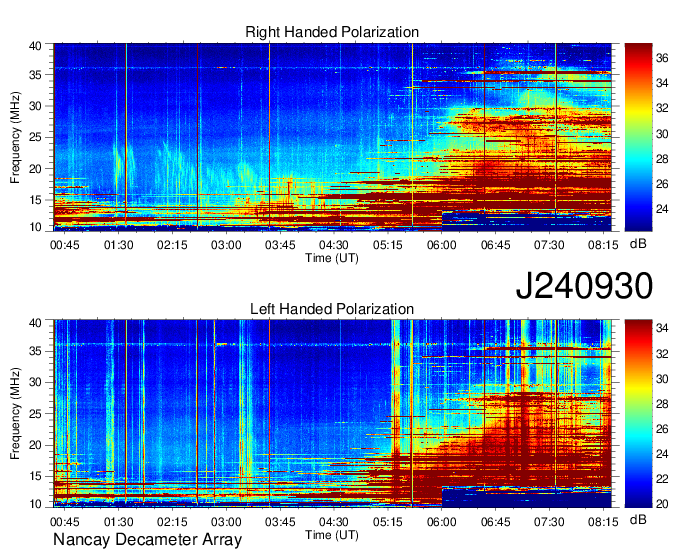680x552 pixels.
Task: Click the 06:45 time tick under upper plot
Action: coord(495,245)
